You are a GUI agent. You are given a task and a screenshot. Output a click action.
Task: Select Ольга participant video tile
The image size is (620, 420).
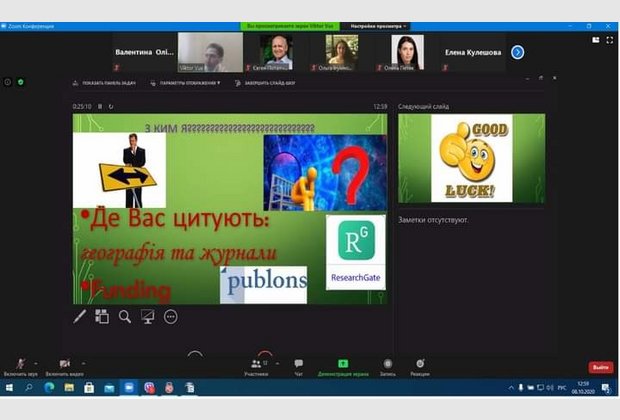342,52
